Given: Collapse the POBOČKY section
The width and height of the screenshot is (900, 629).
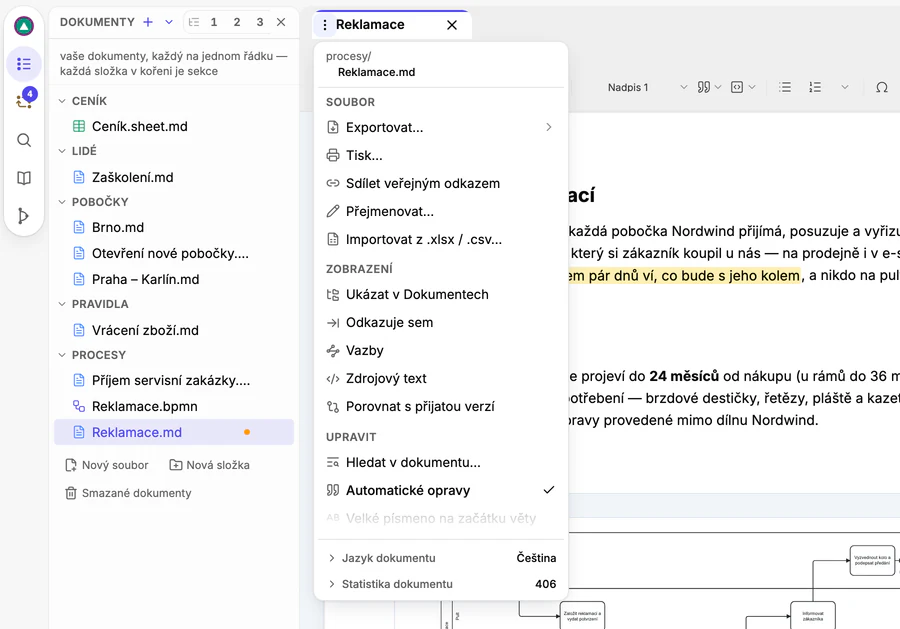Looking at the screenshot, I should pos(62,202).
